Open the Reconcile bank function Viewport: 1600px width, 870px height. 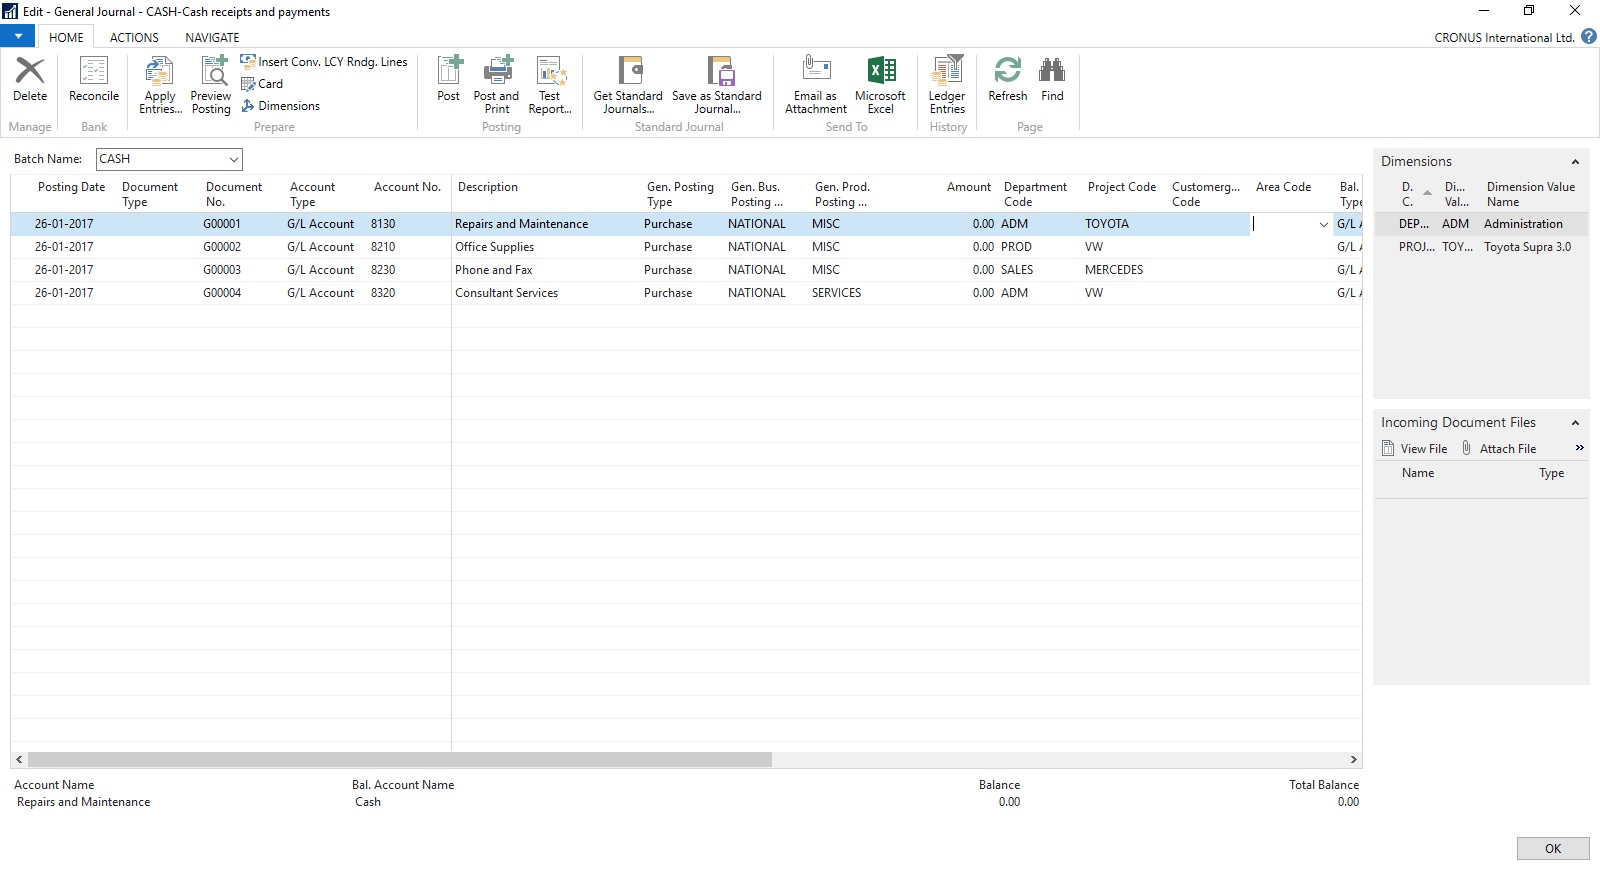tap(93, 72)
